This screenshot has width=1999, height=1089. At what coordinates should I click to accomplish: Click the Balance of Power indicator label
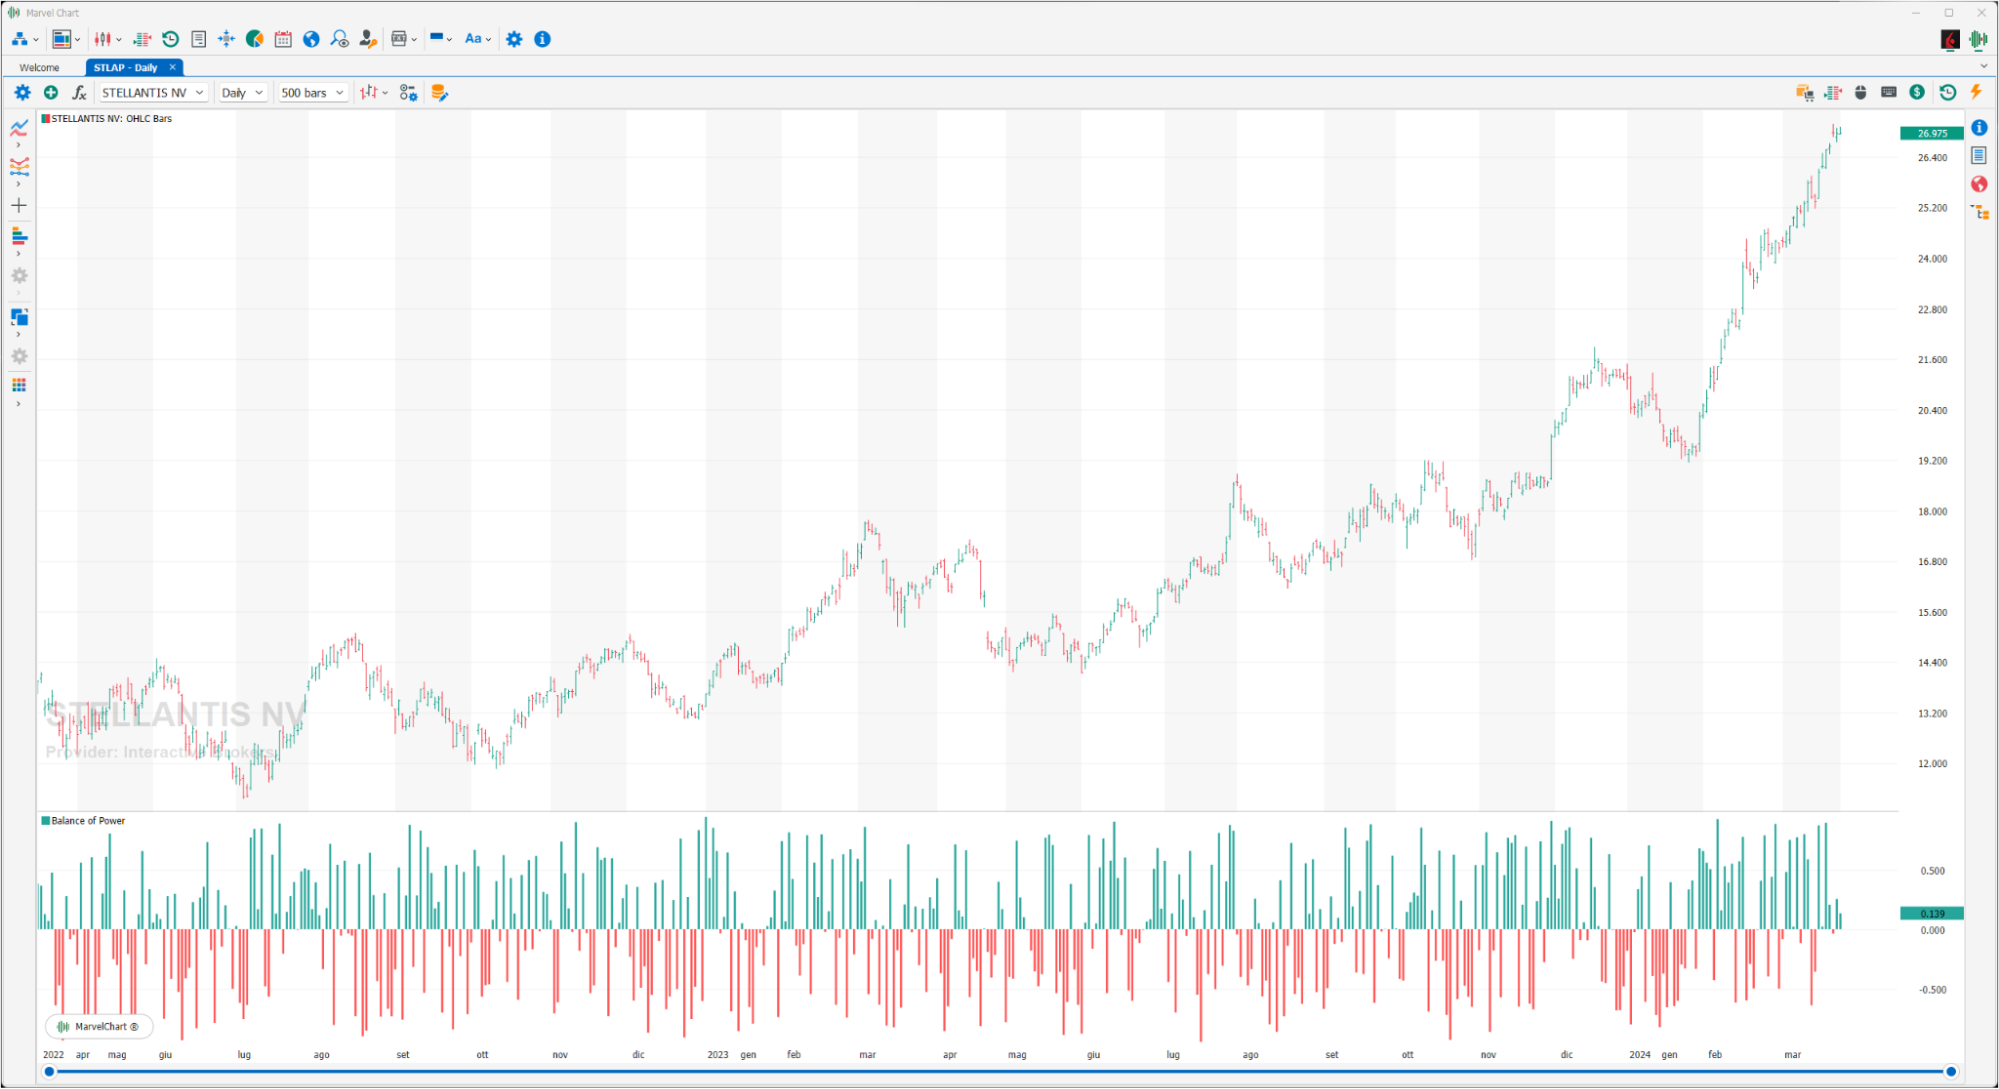(x=88, y=821)
